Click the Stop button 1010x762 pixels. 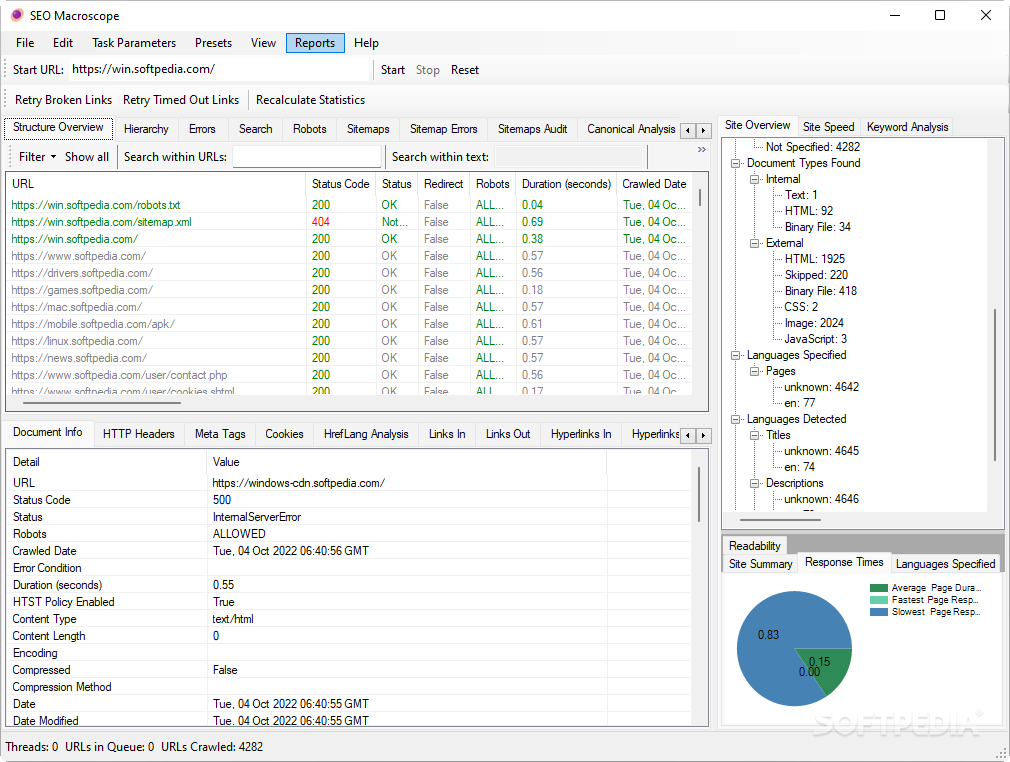pyautogui.click(x=428, y=70)
